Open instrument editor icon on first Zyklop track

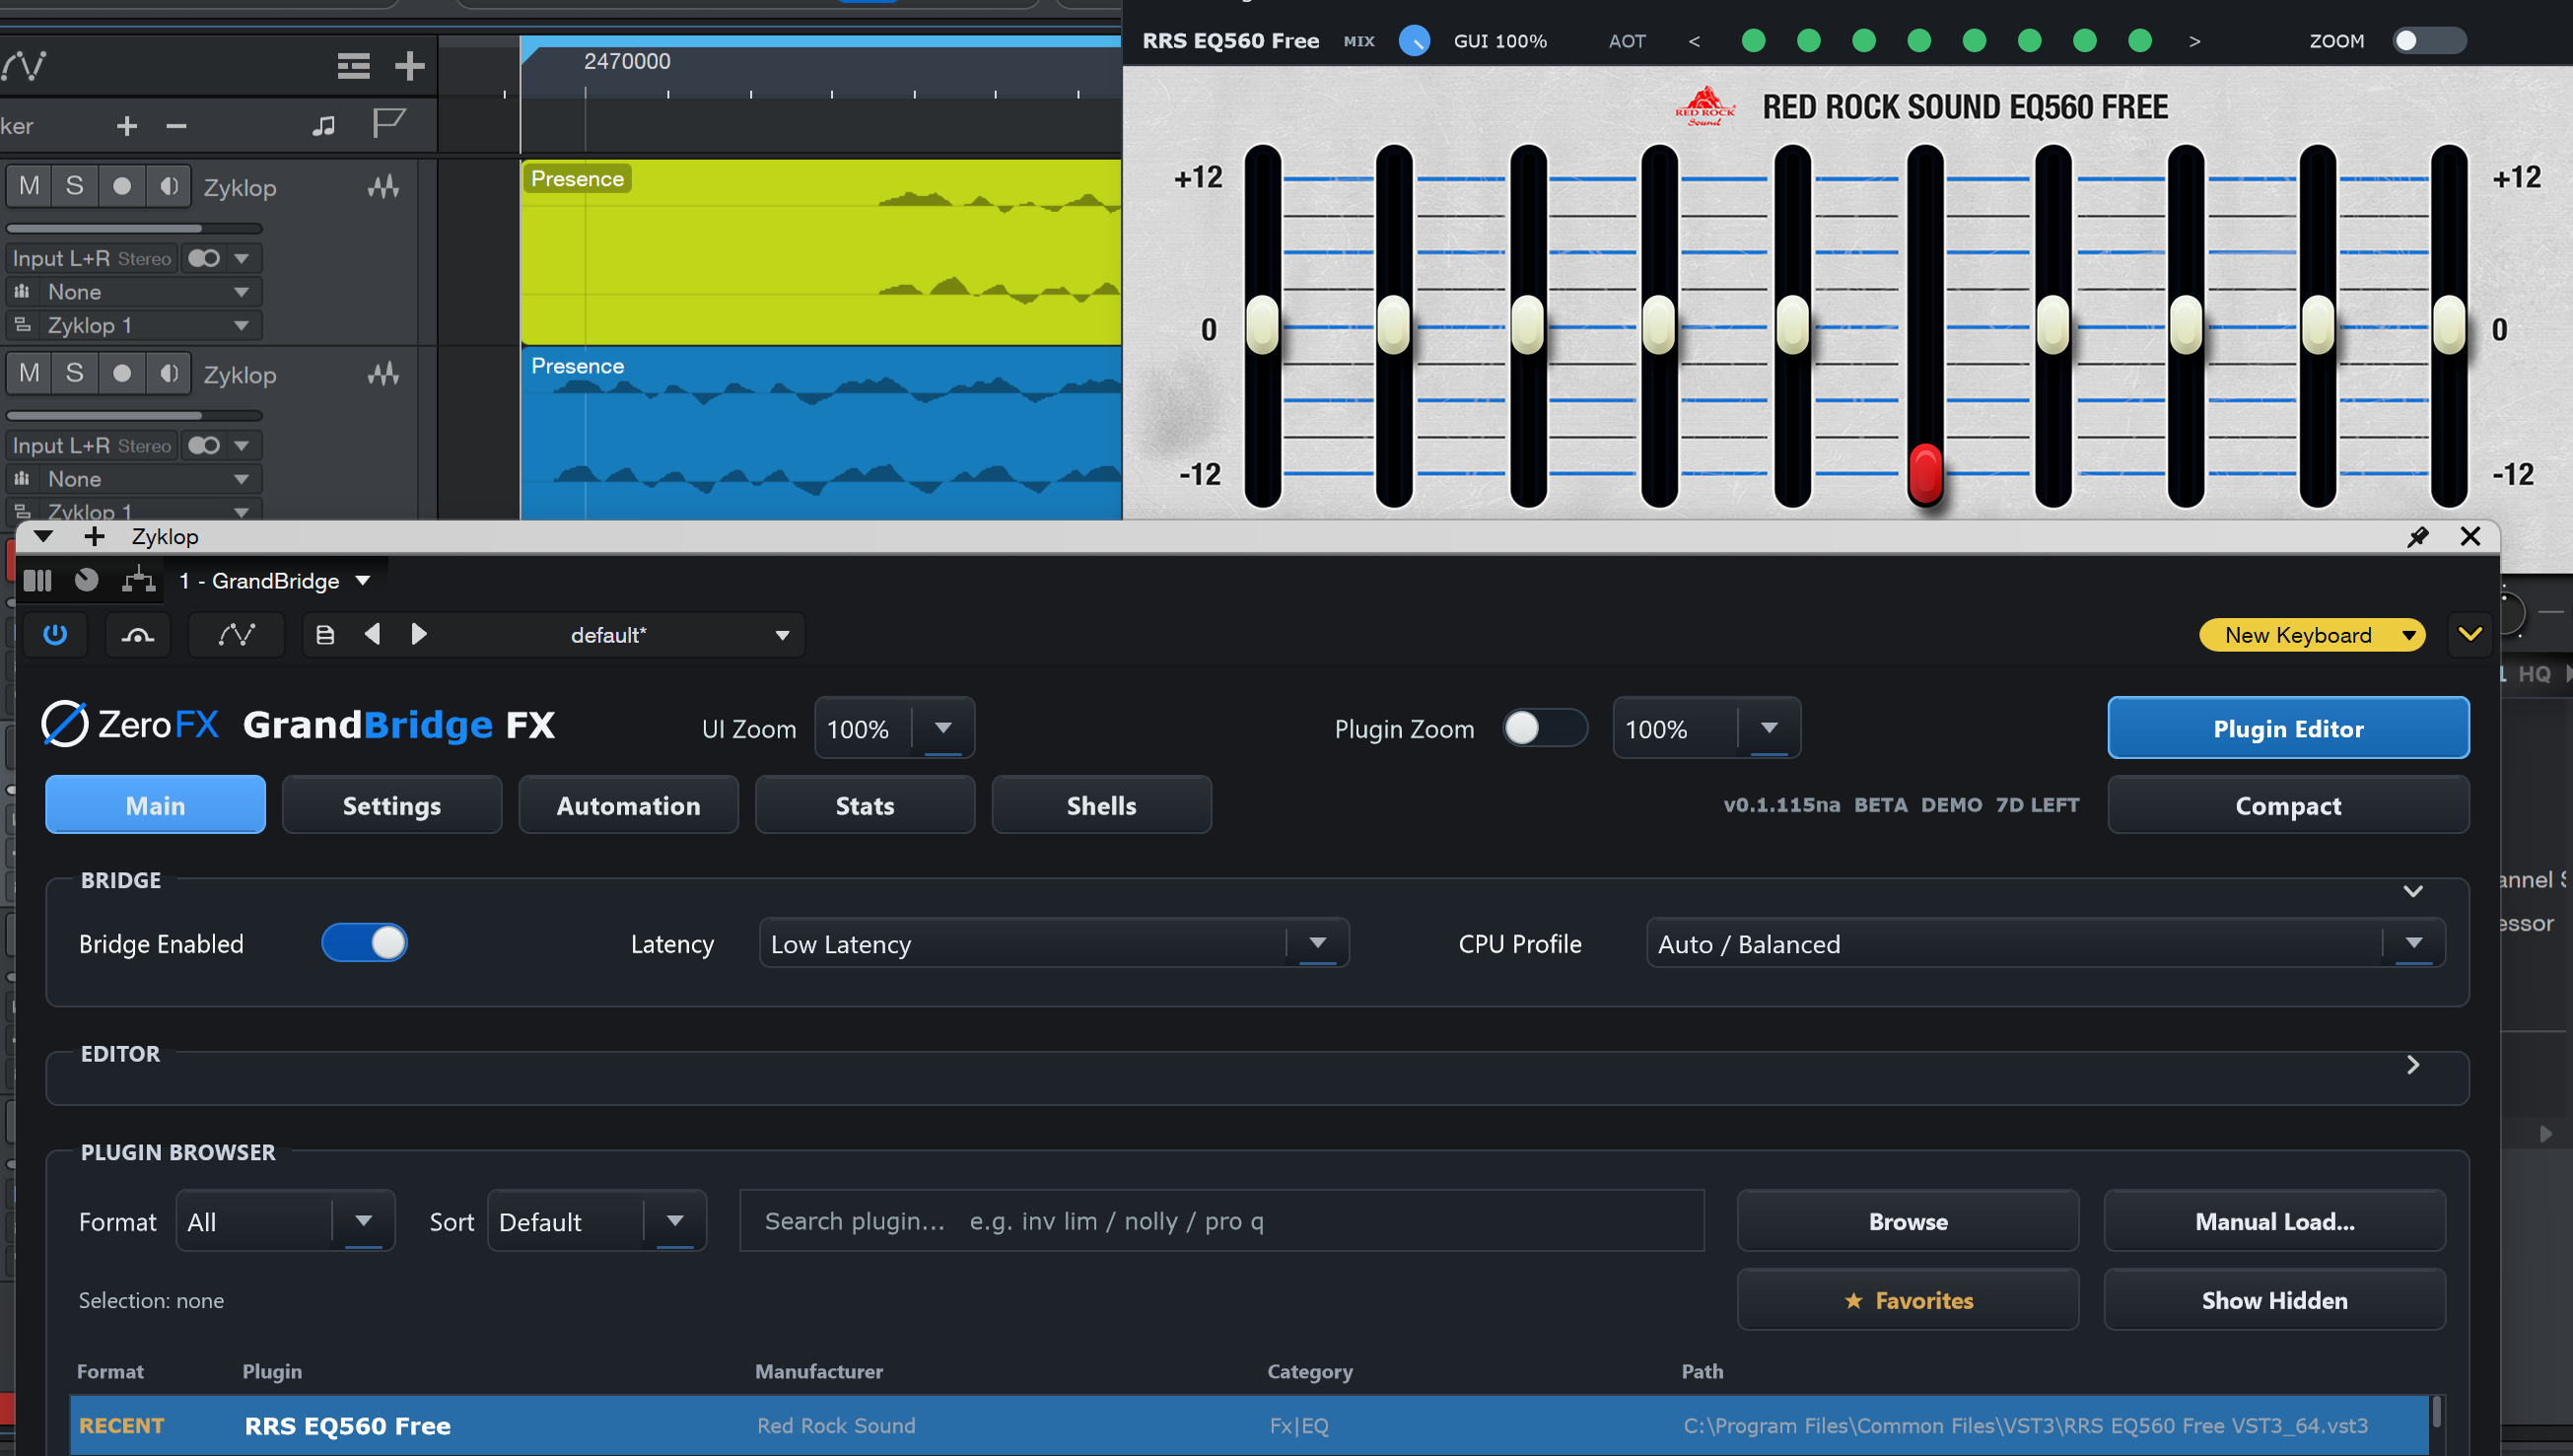point(383,187)
